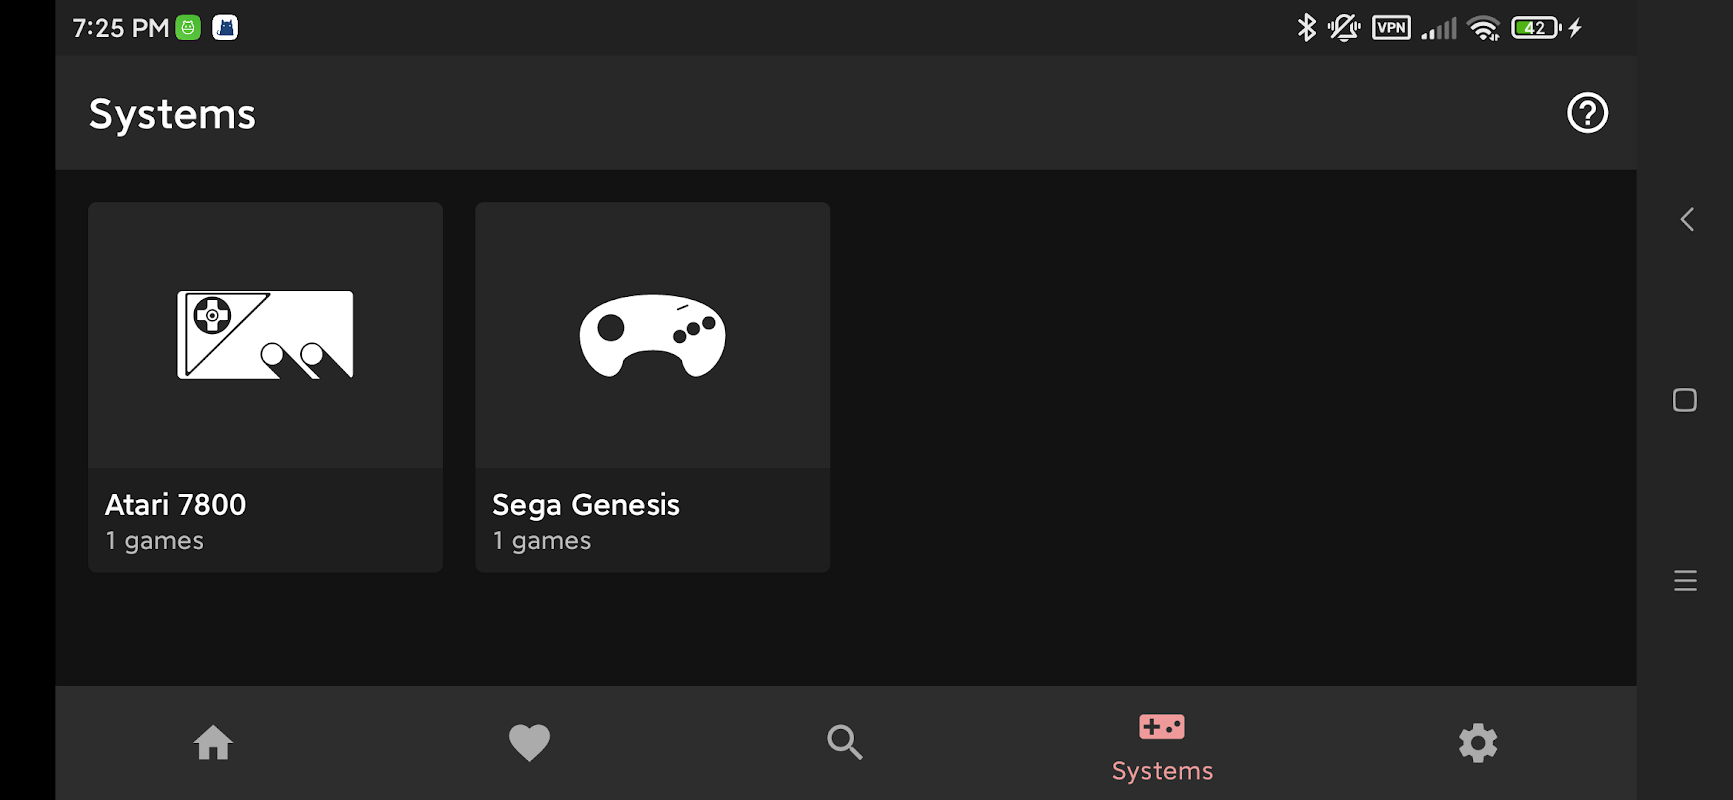Click the Sega Genesis controller artwork
Image resolution: width=1733 pixels, height=800 pixels.
(652, 335)
